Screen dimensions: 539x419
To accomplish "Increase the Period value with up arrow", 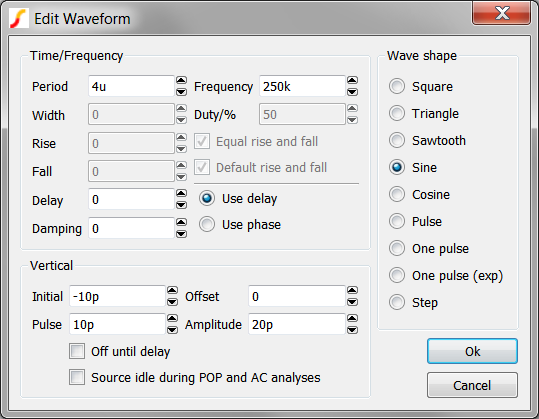I will [x=181, y=80].
